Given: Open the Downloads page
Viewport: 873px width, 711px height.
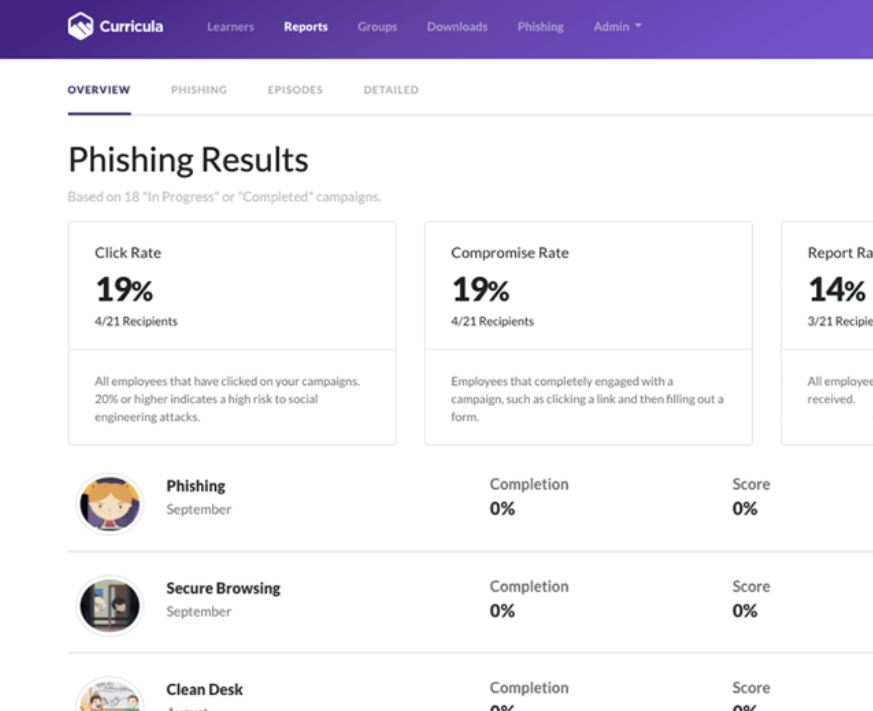Looking at the screenshot, I should 456,27.
